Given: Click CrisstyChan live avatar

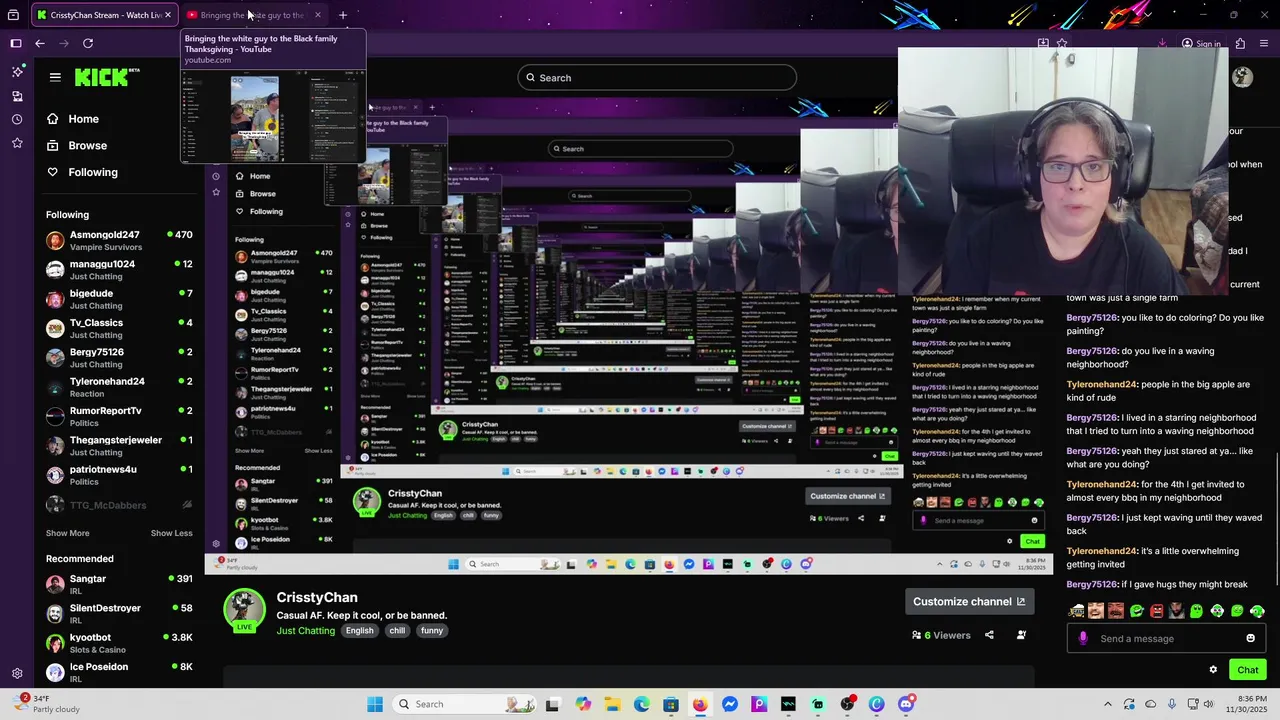Looking at the screenshot, I should (244, 610).
